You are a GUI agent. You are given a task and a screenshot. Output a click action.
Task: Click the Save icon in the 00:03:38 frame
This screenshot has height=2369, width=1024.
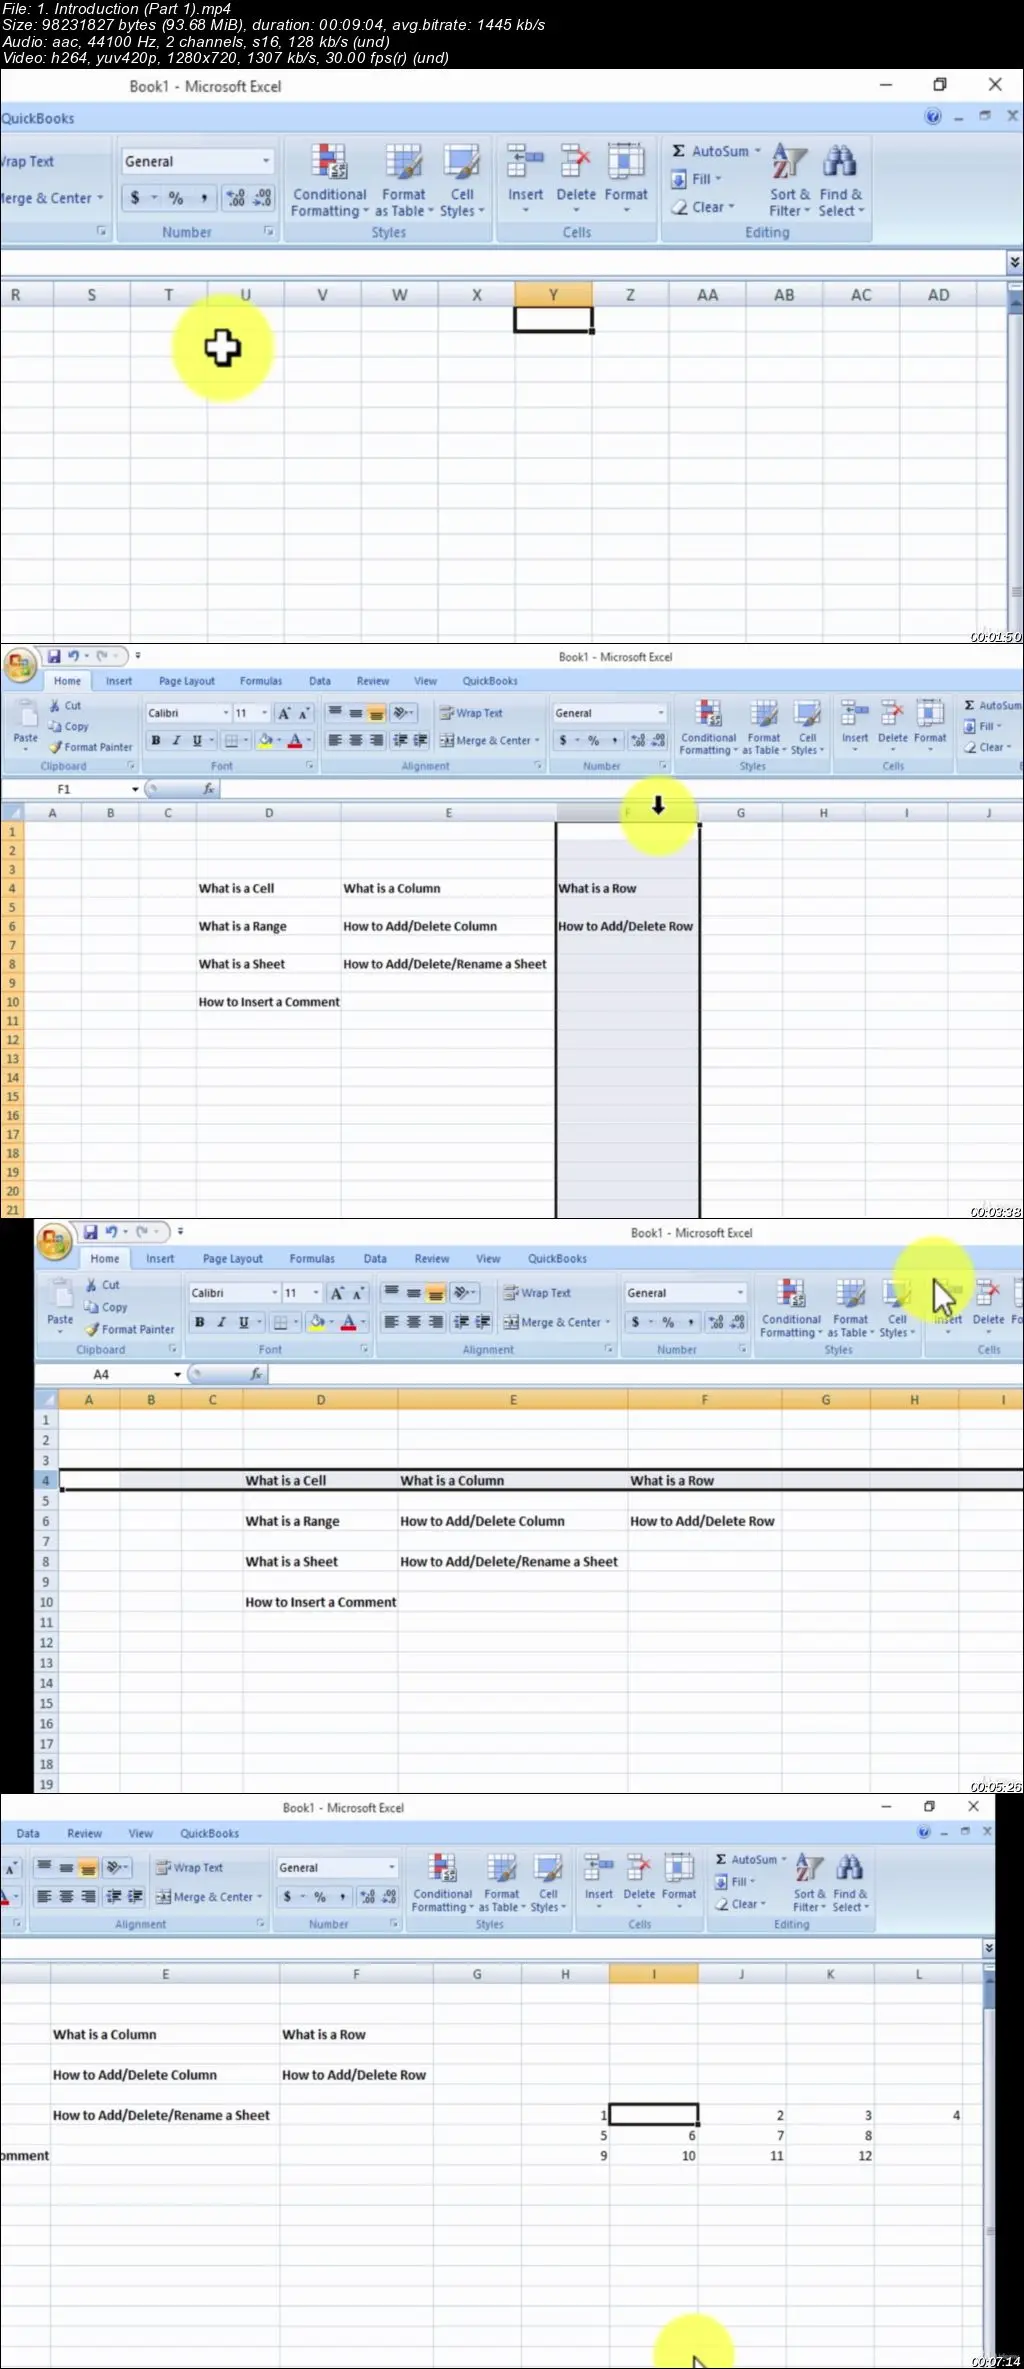54,657
